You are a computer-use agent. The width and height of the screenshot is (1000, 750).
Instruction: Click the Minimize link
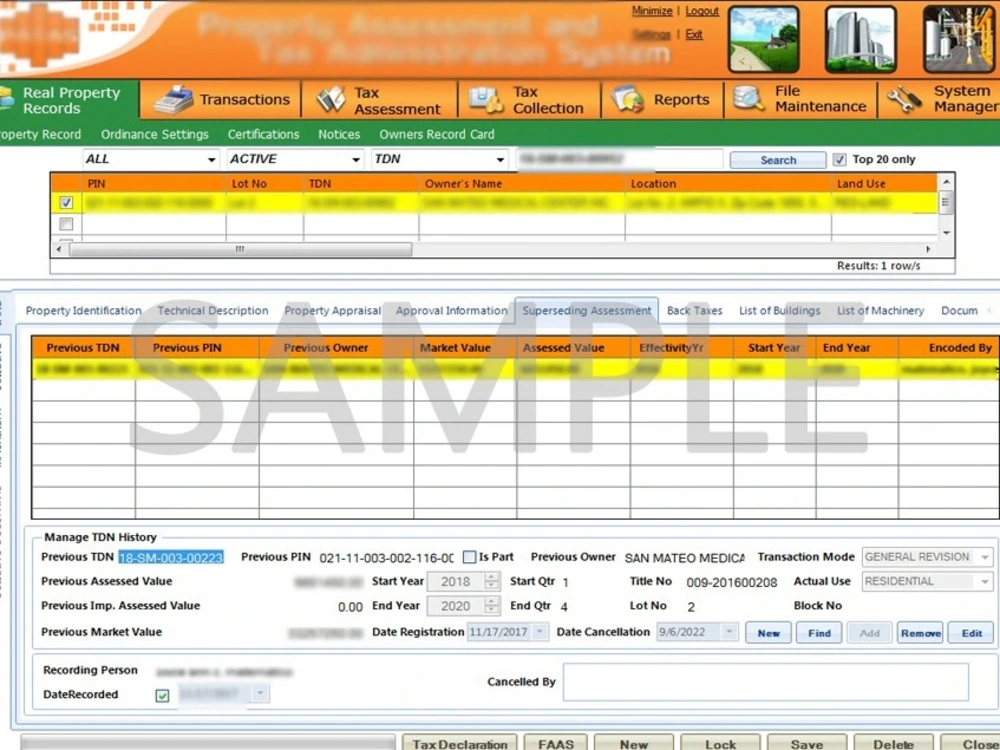click(x=652, y=11)
